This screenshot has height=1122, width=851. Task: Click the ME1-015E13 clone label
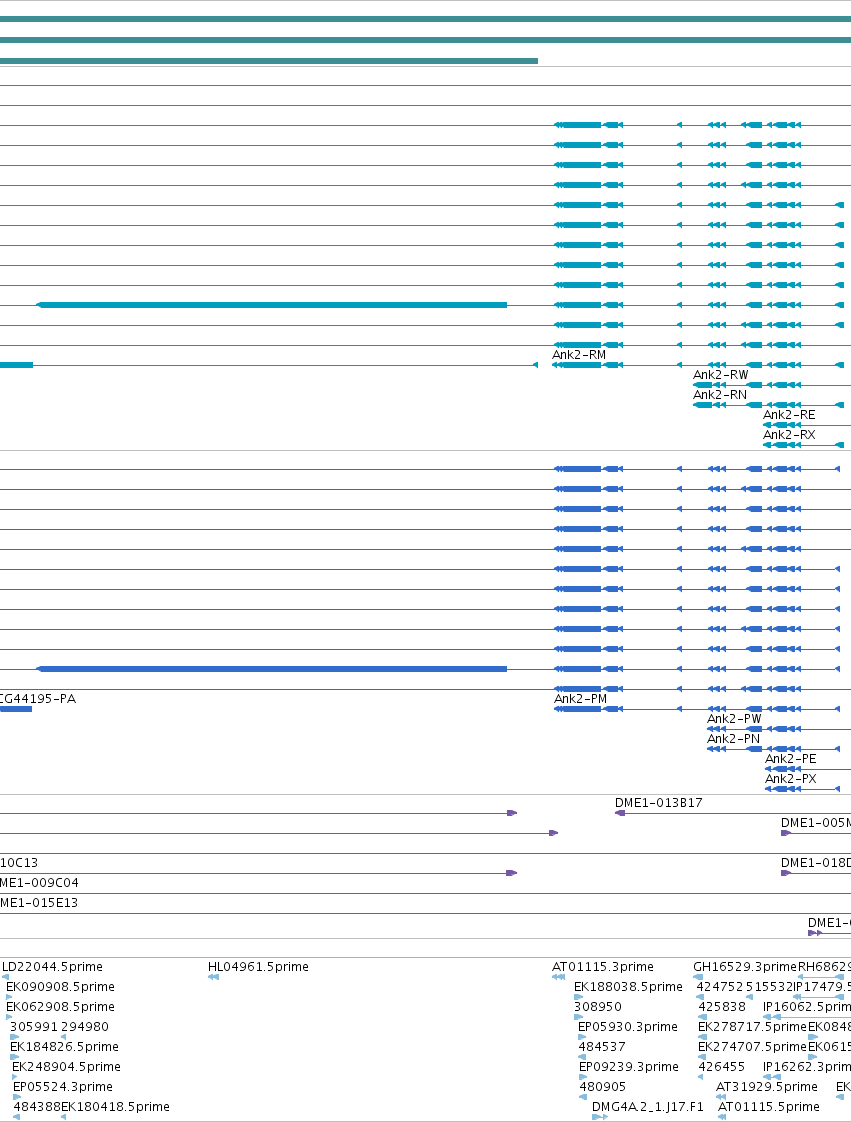pos(39,903)
